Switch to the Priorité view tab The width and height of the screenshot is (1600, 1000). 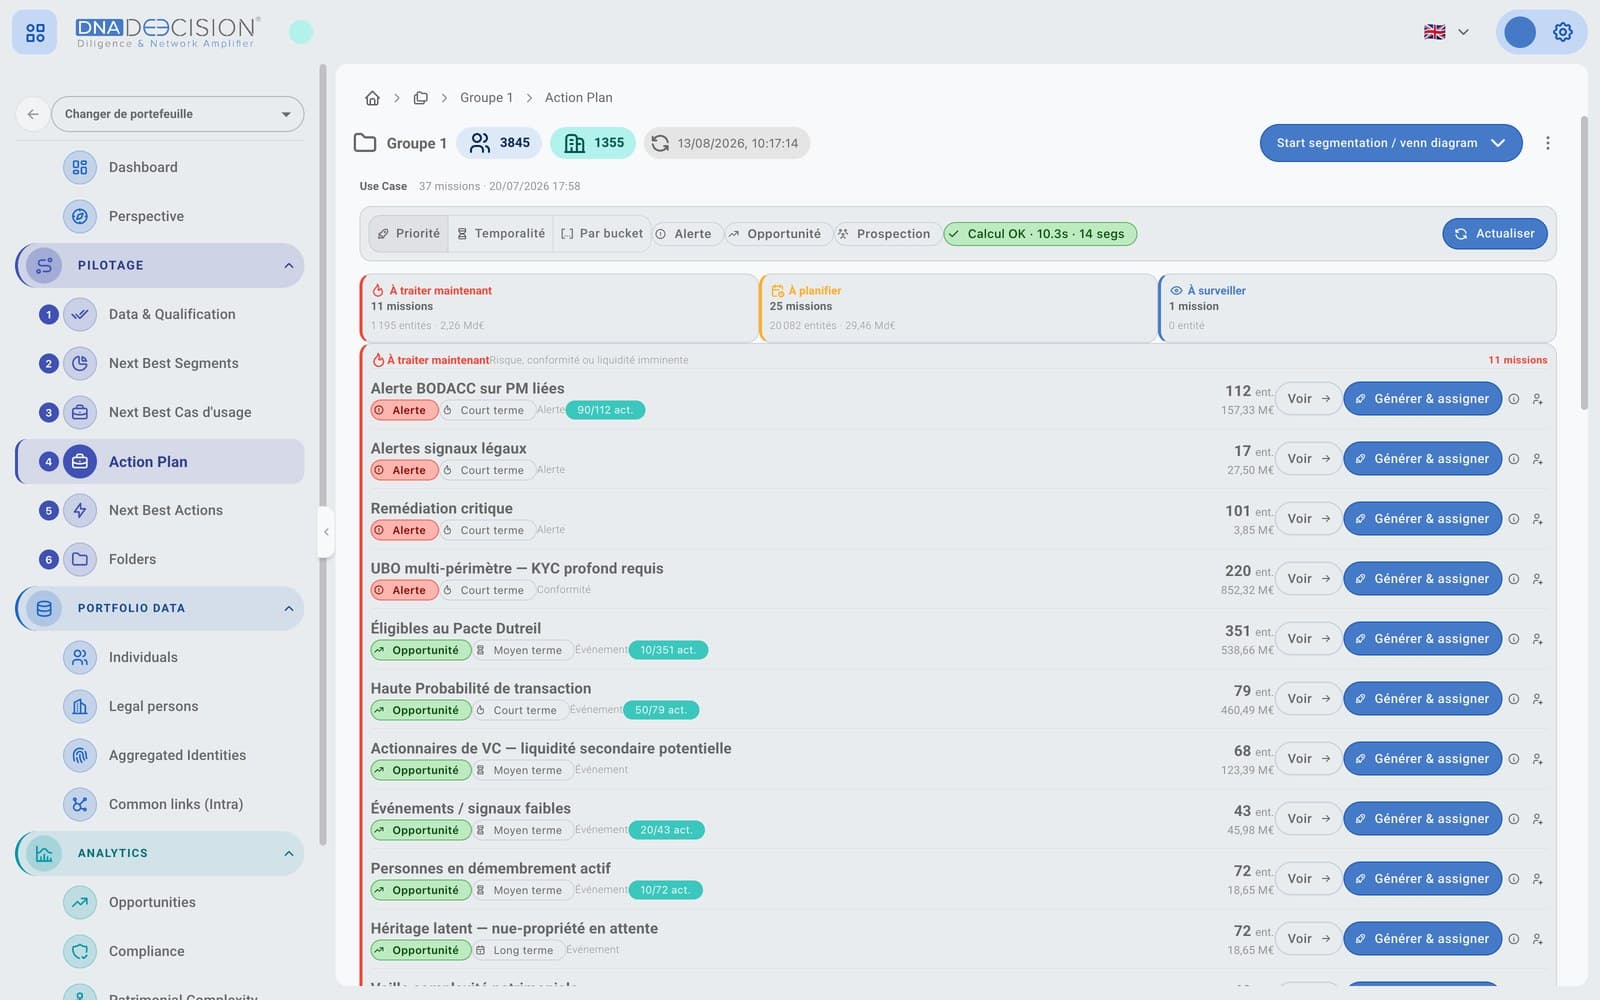coord(408,234)
